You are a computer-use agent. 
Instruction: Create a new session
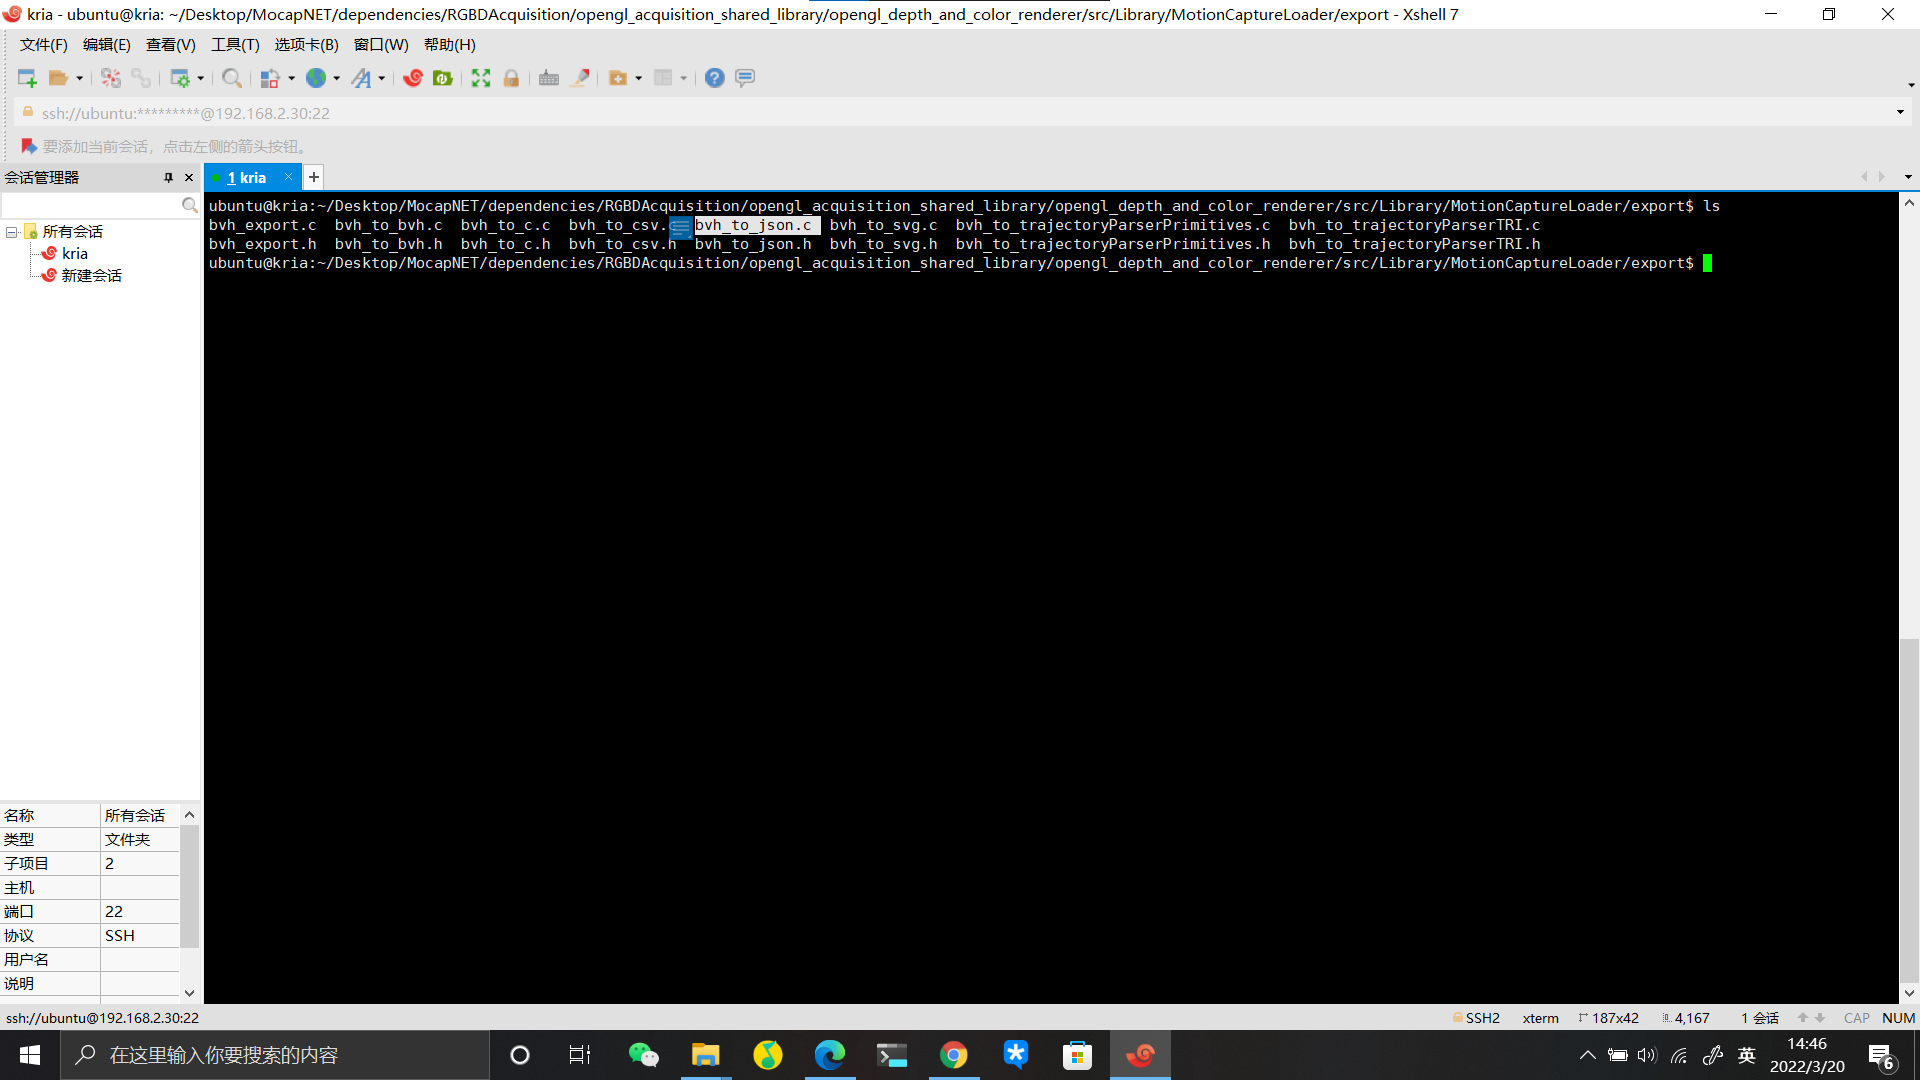[26, 77]
